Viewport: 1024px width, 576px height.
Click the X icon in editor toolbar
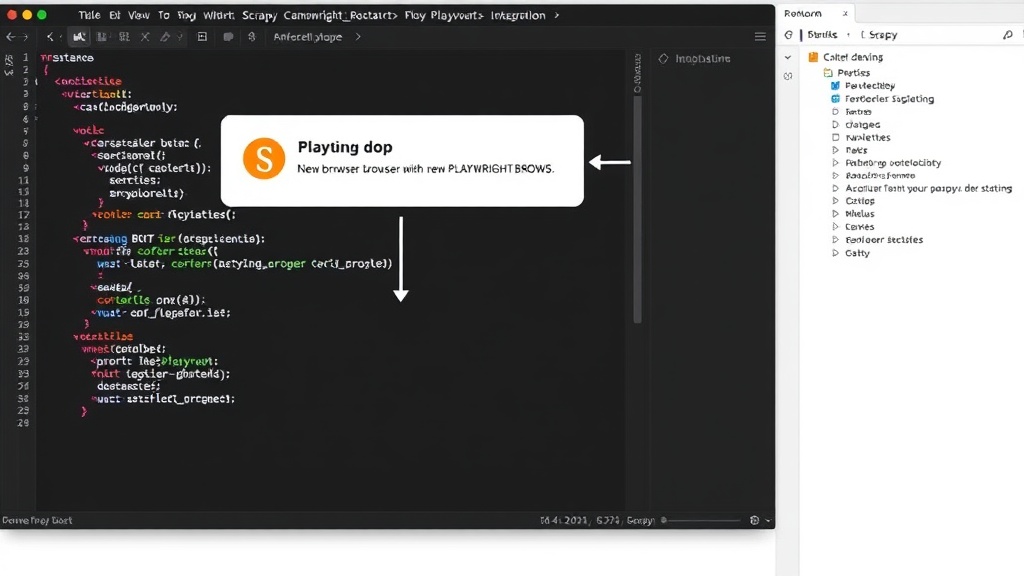pyautogui.click(x=145, y=37)
